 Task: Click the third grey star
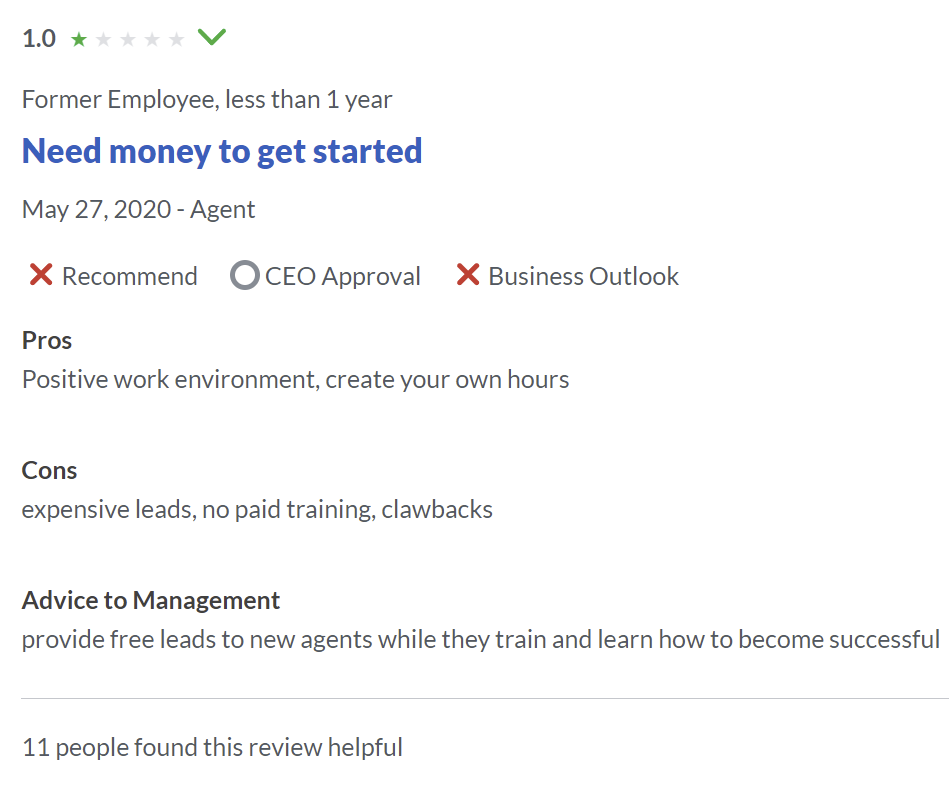coord(128,40)
